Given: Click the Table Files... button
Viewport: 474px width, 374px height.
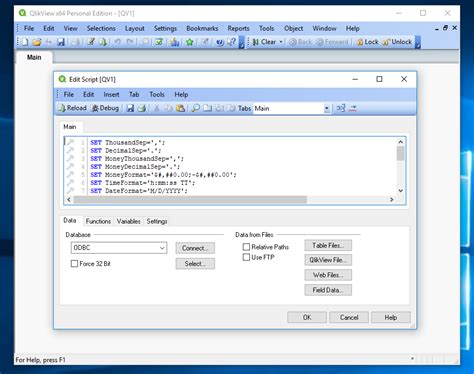Looking at the screenshot, I should (328, 245).
